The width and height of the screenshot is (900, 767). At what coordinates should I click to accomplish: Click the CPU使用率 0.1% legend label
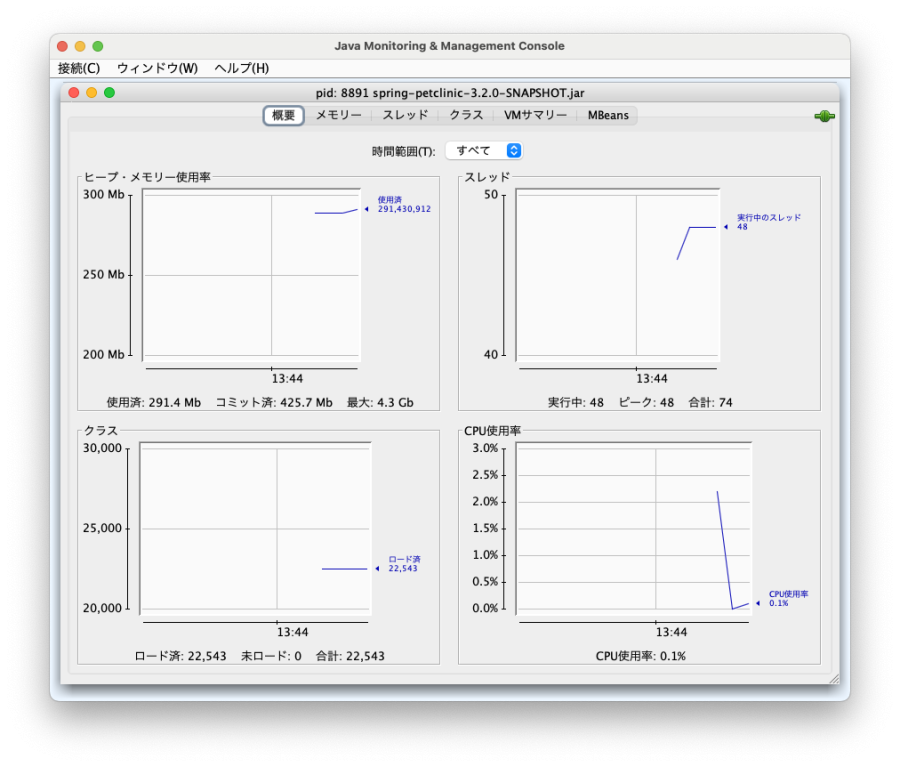[x=788, y=599]
